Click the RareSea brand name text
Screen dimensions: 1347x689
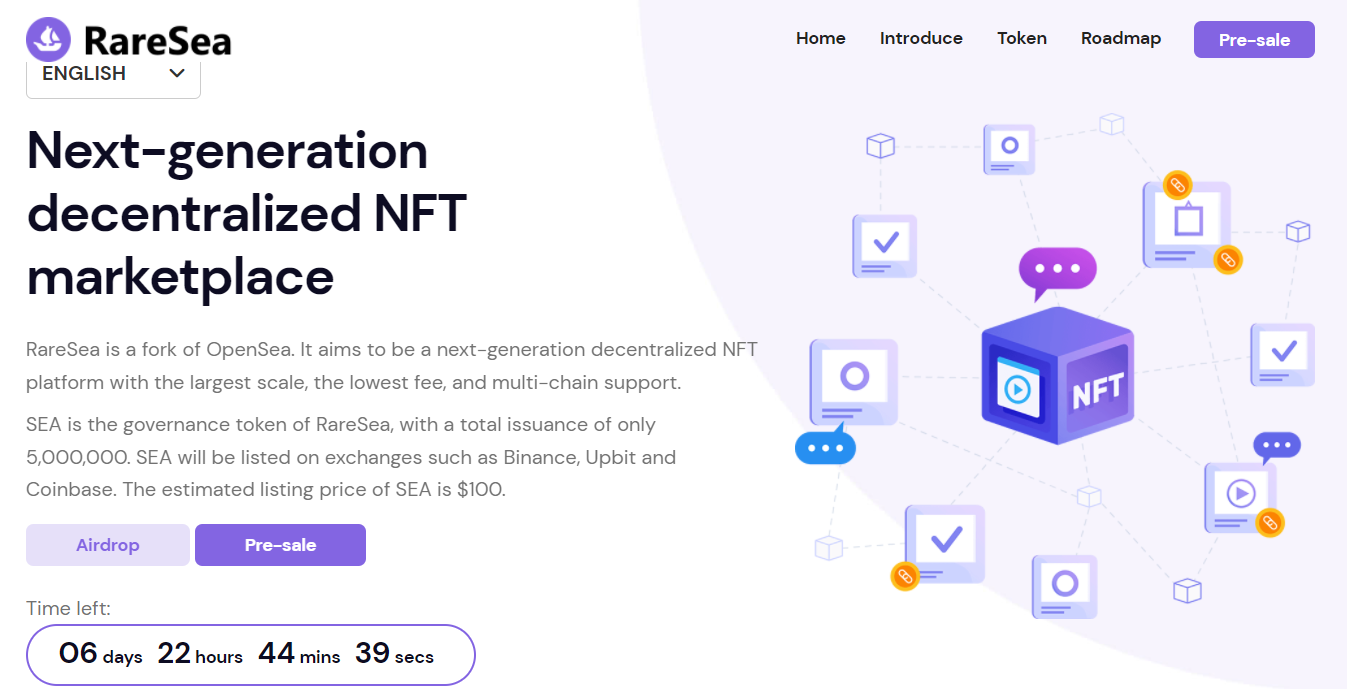click(158, 41)
